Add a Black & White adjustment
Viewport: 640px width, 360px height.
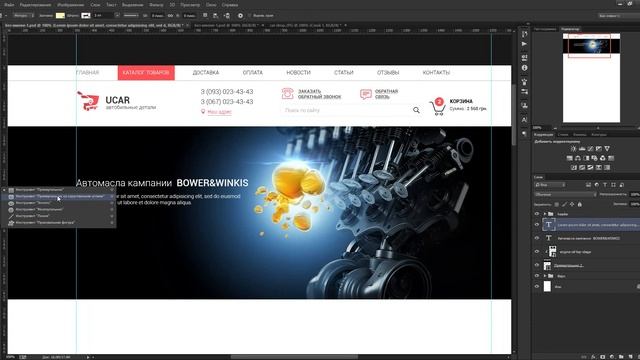[586, 158]
